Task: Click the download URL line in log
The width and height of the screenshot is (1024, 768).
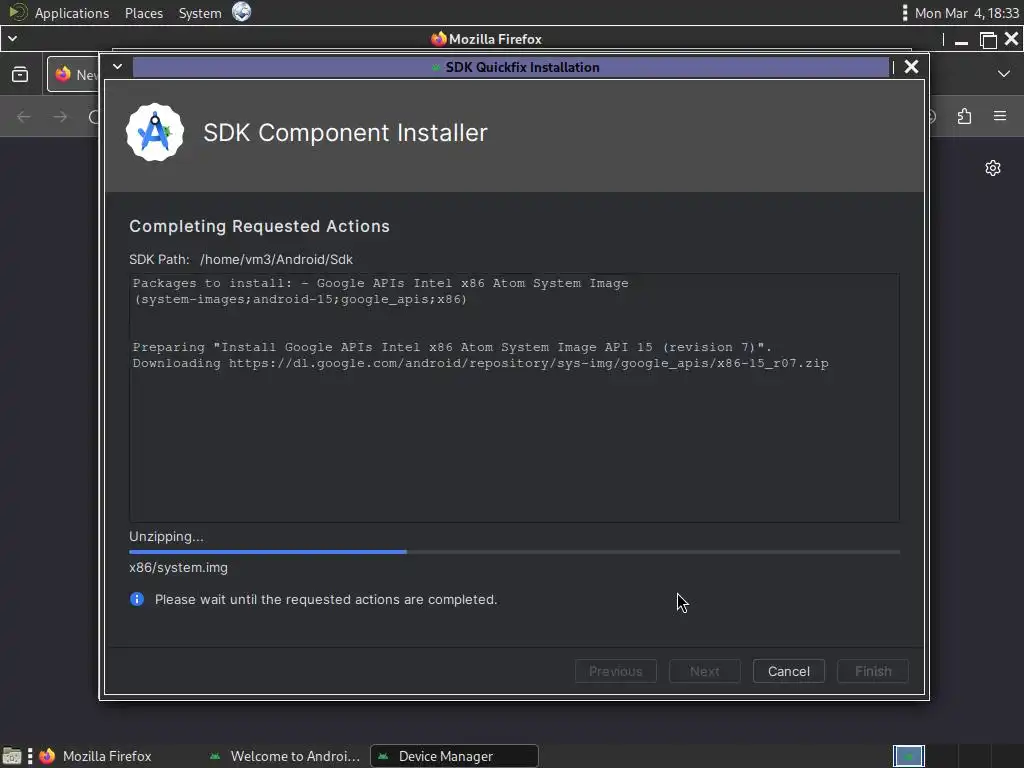Action: click(x=481, y=363)
